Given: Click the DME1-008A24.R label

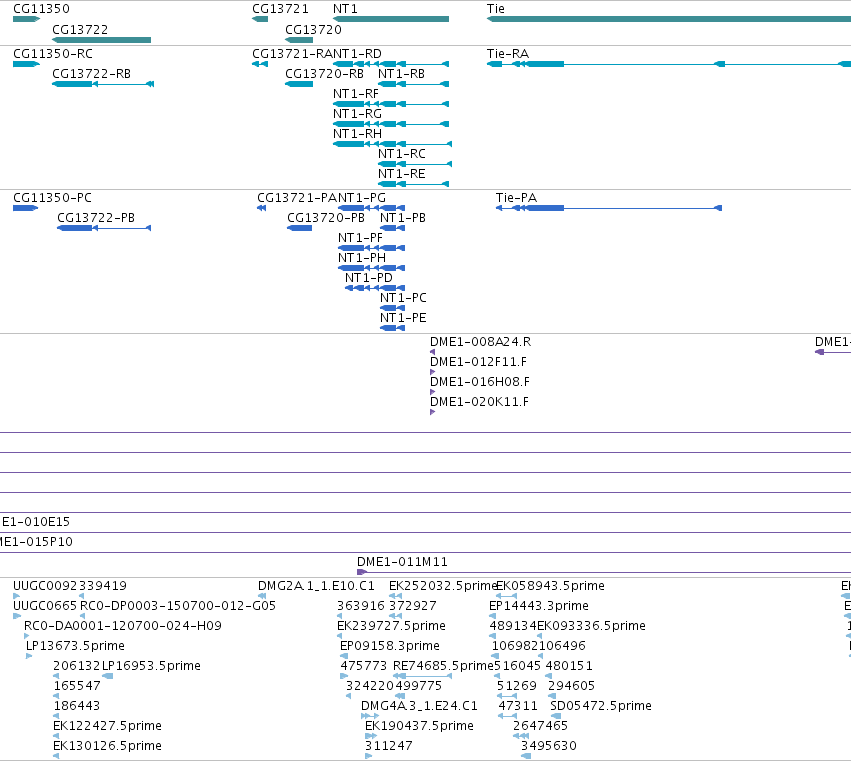Looking at the screenshot, I should [x=480, y=342].
